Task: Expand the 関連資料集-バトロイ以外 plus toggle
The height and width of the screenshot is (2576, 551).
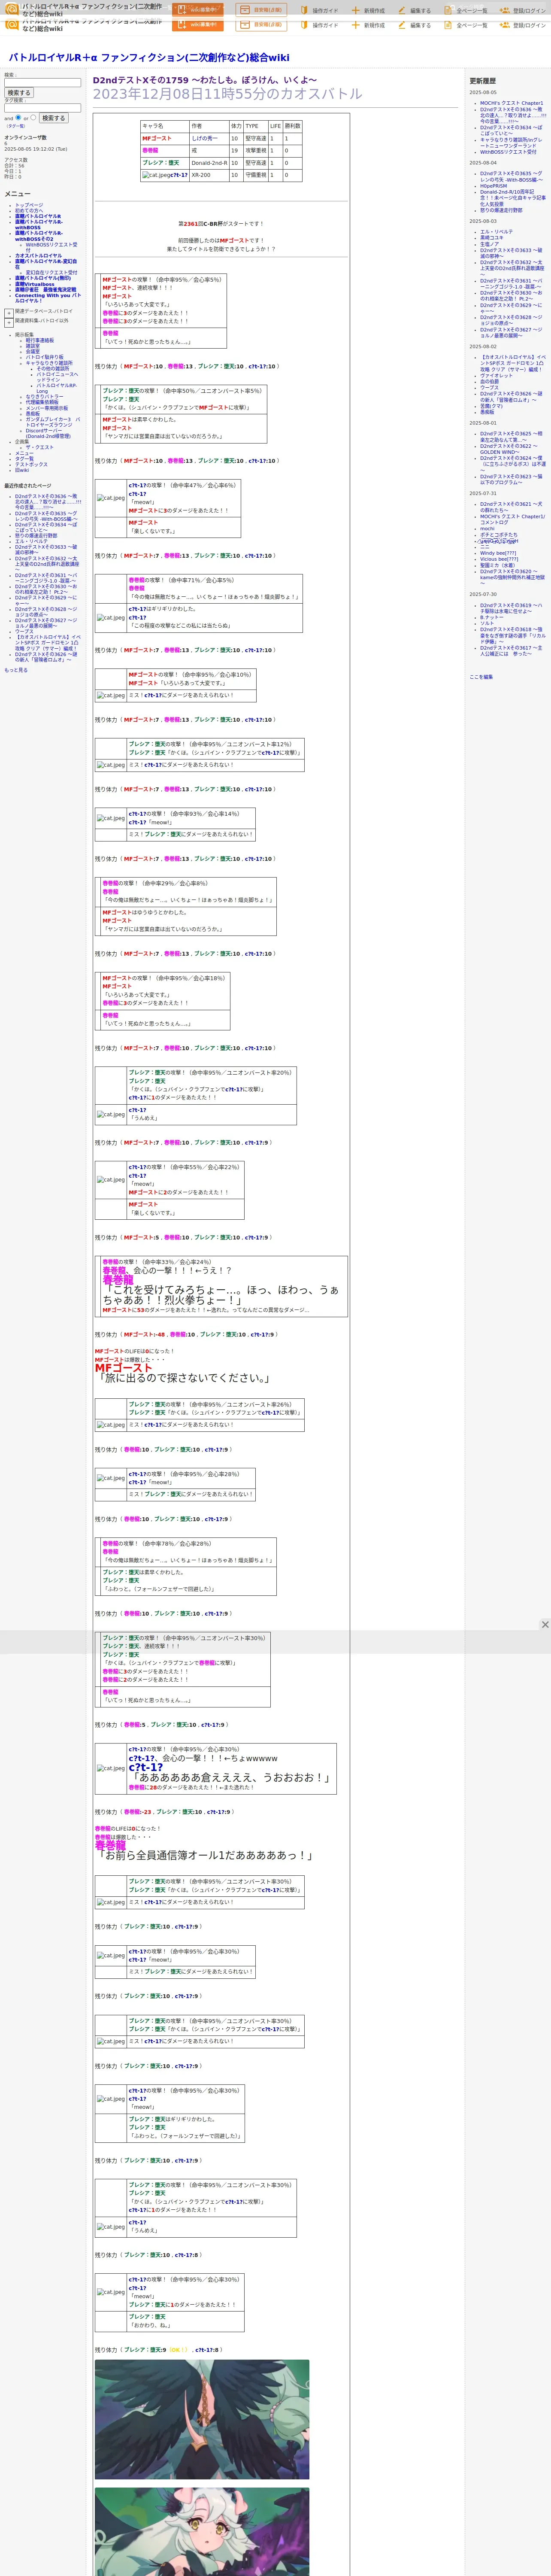Action: (9, 323)
